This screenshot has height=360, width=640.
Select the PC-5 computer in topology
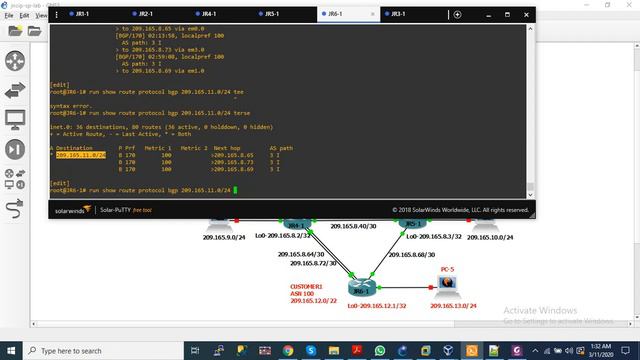point(447,286)
